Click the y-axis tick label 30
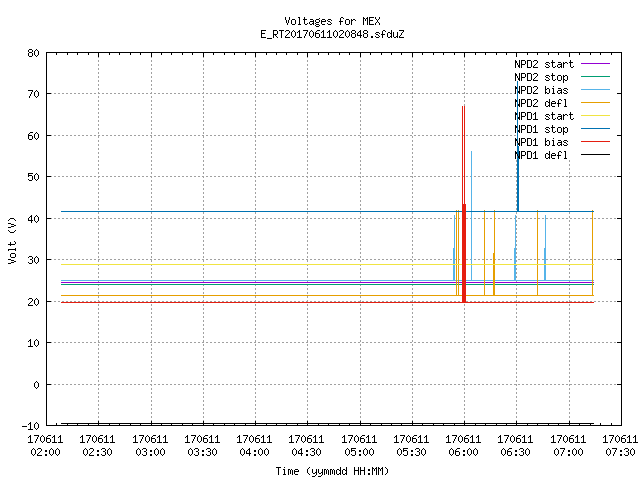The width and height of the screenshot is (640, 480). [33, 260]
